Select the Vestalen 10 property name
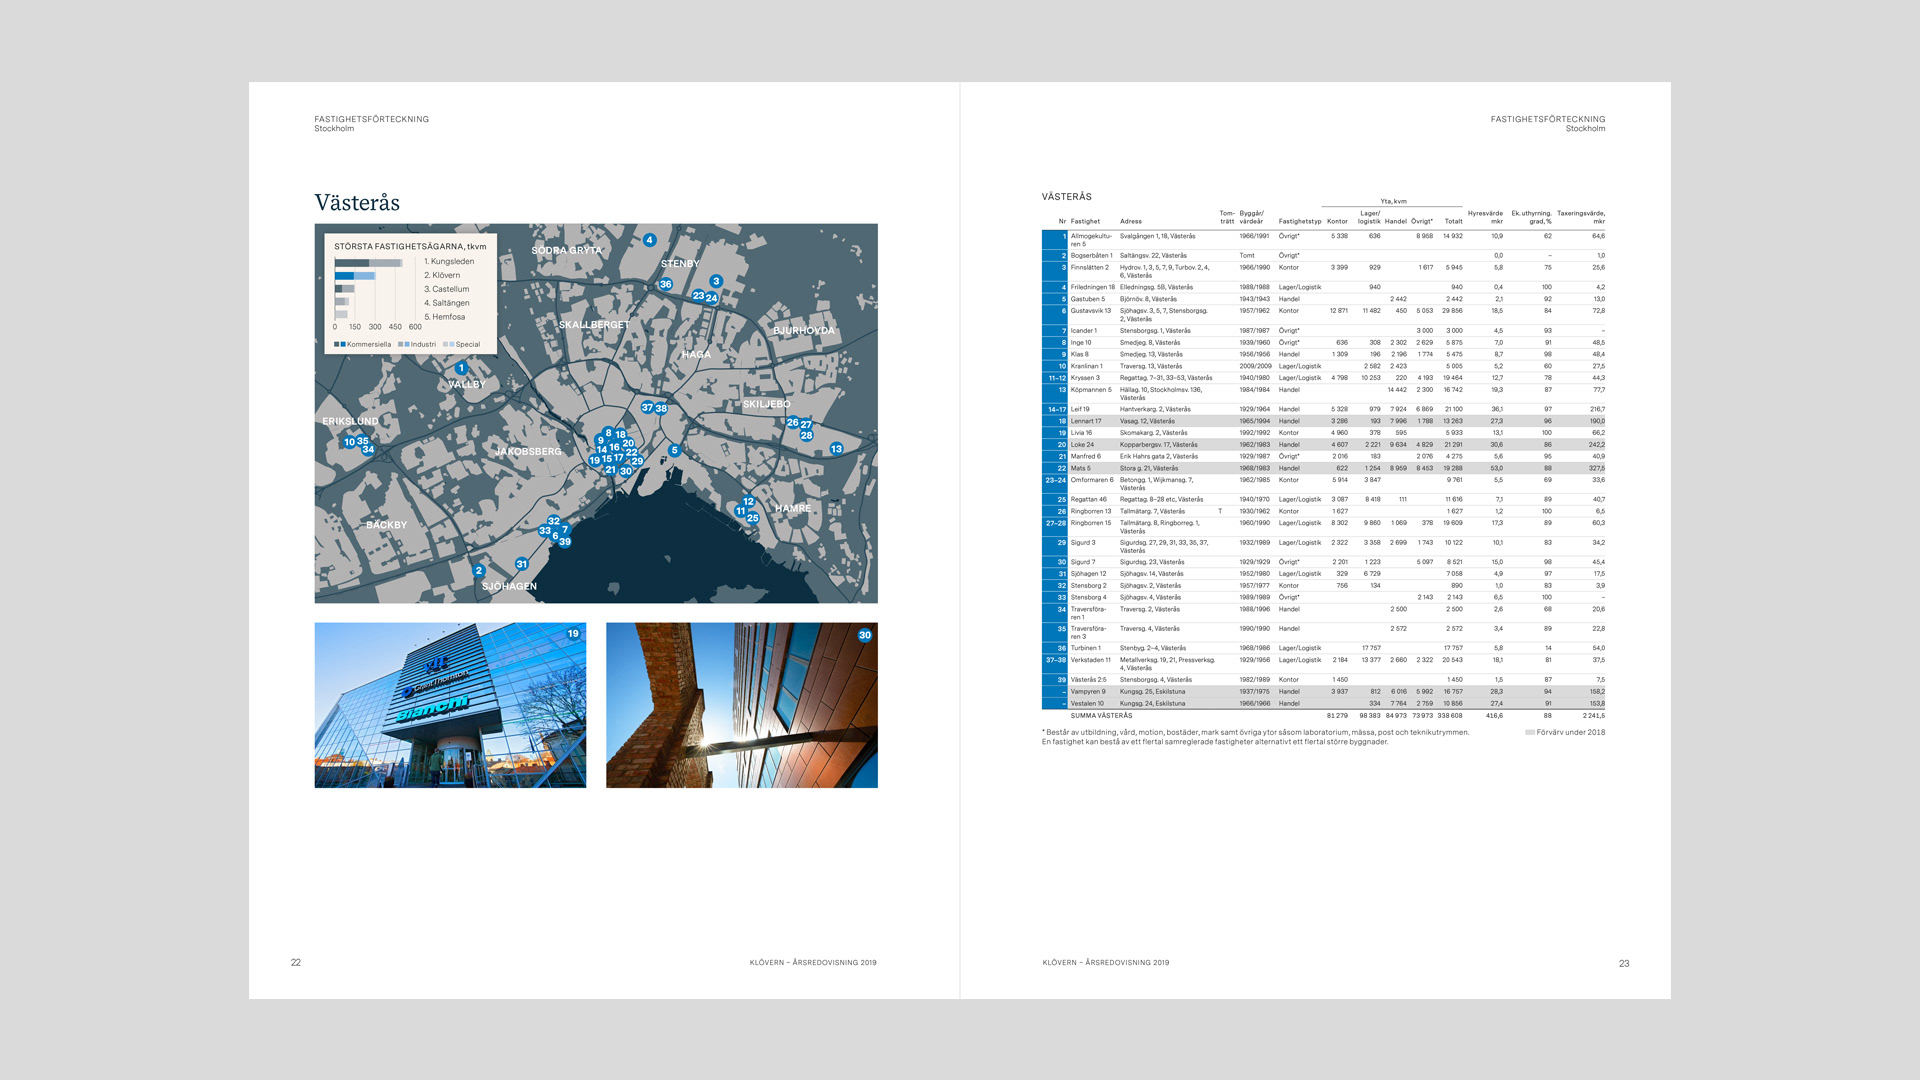Screen dimensions: 1920x1080 (1088, 703)
